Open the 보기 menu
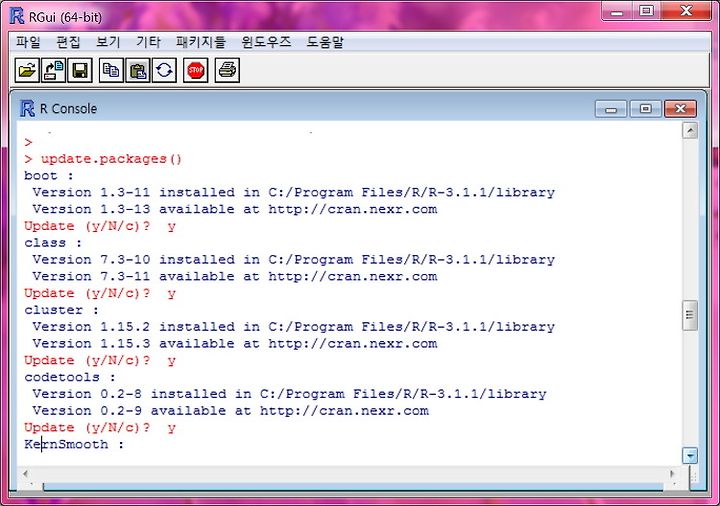 [108, 42]
